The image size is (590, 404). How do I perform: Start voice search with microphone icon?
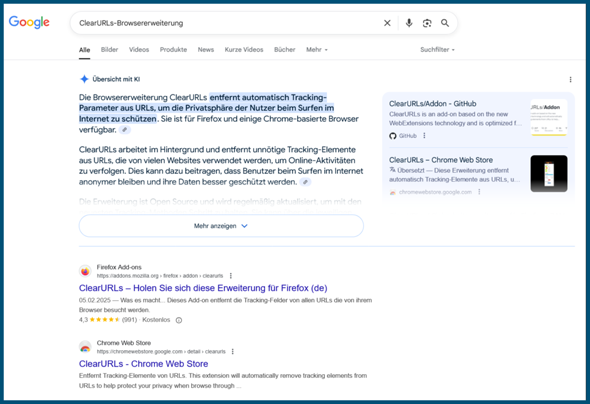(x=409, y=23)
